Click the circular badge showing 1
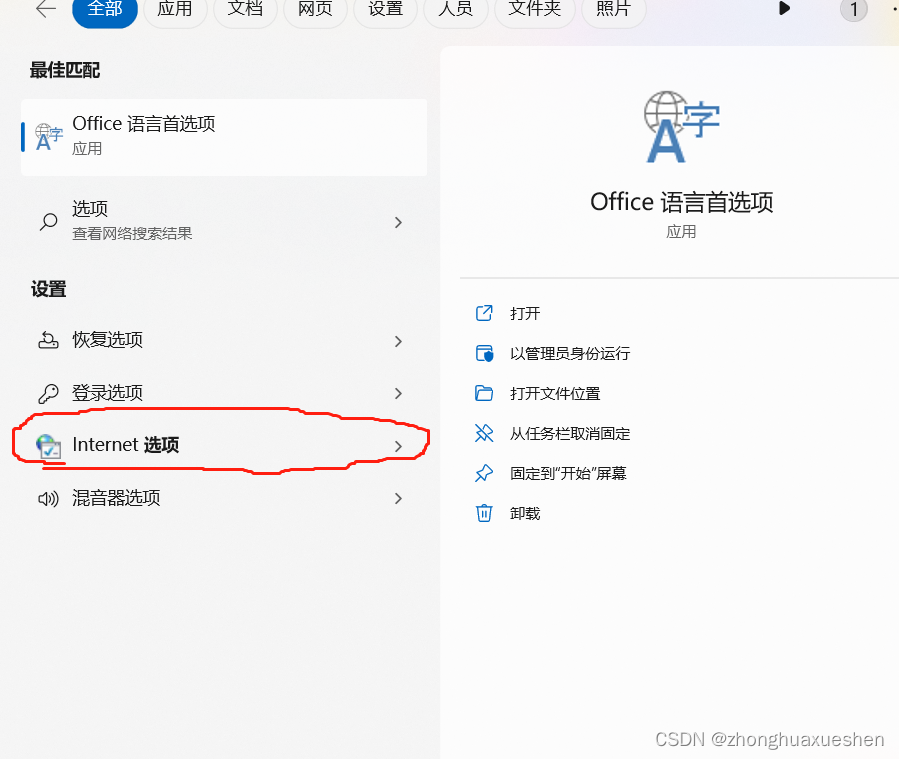Image resolution: width=899 pixels, height=759 pixels. [x=854, y=9]
